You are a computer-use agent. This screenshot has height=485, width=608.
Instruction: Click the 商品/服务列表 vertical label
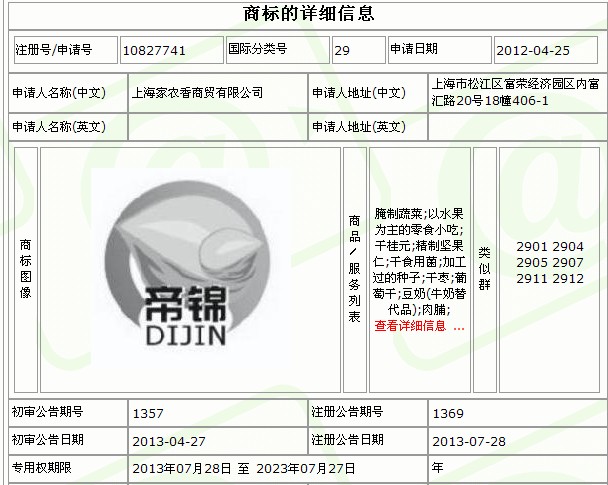point(354,268)
